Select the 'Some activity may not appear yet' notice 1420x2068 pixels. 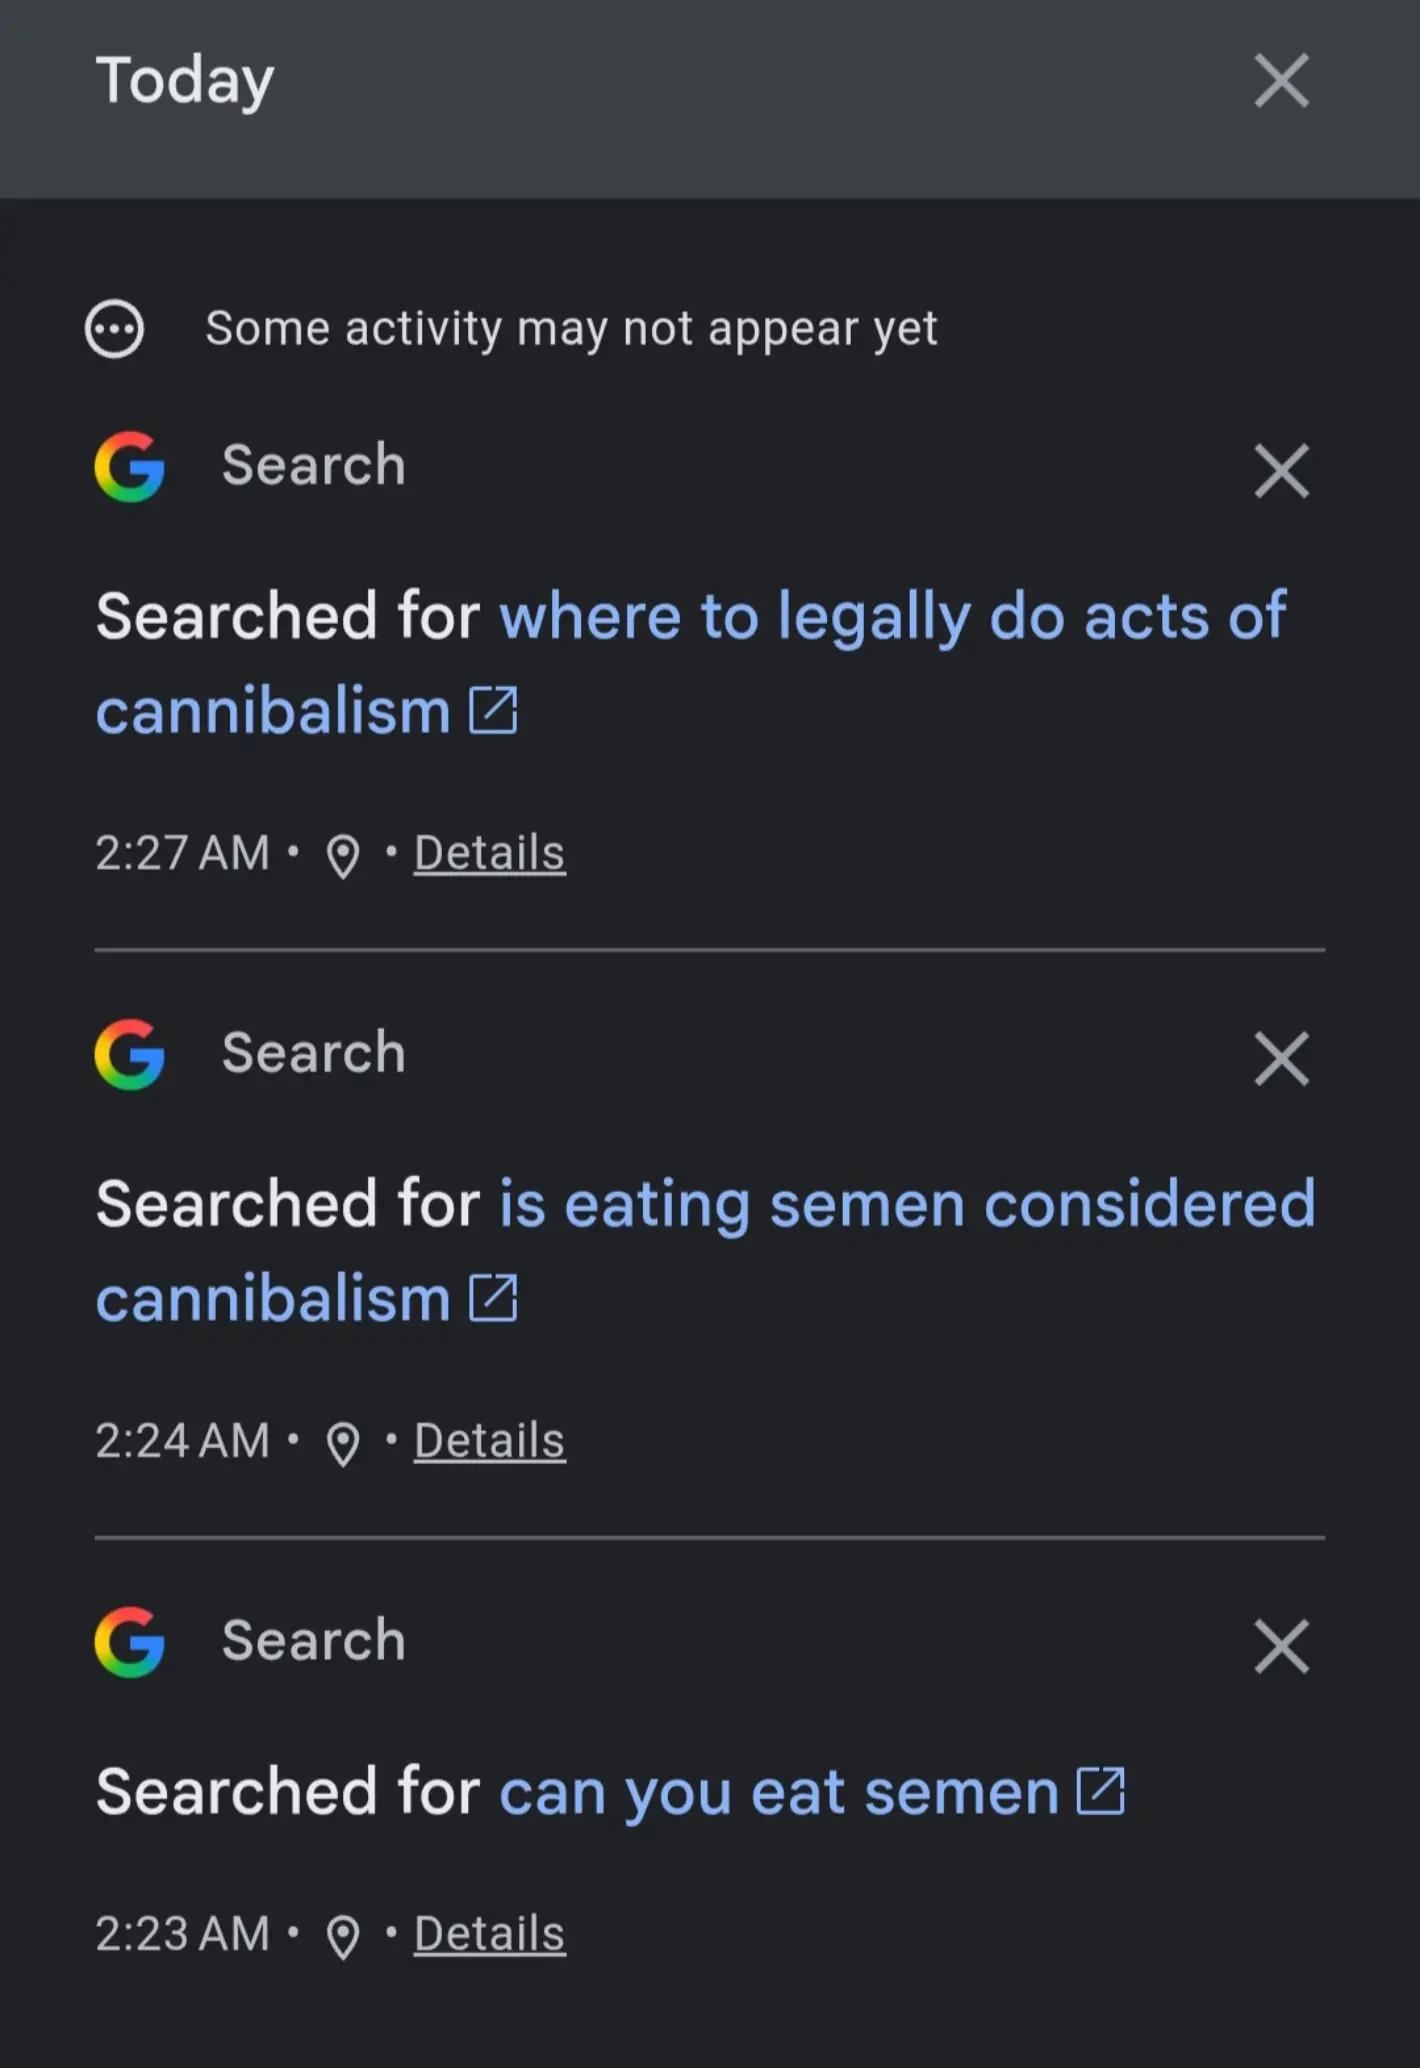coord(571,329)
